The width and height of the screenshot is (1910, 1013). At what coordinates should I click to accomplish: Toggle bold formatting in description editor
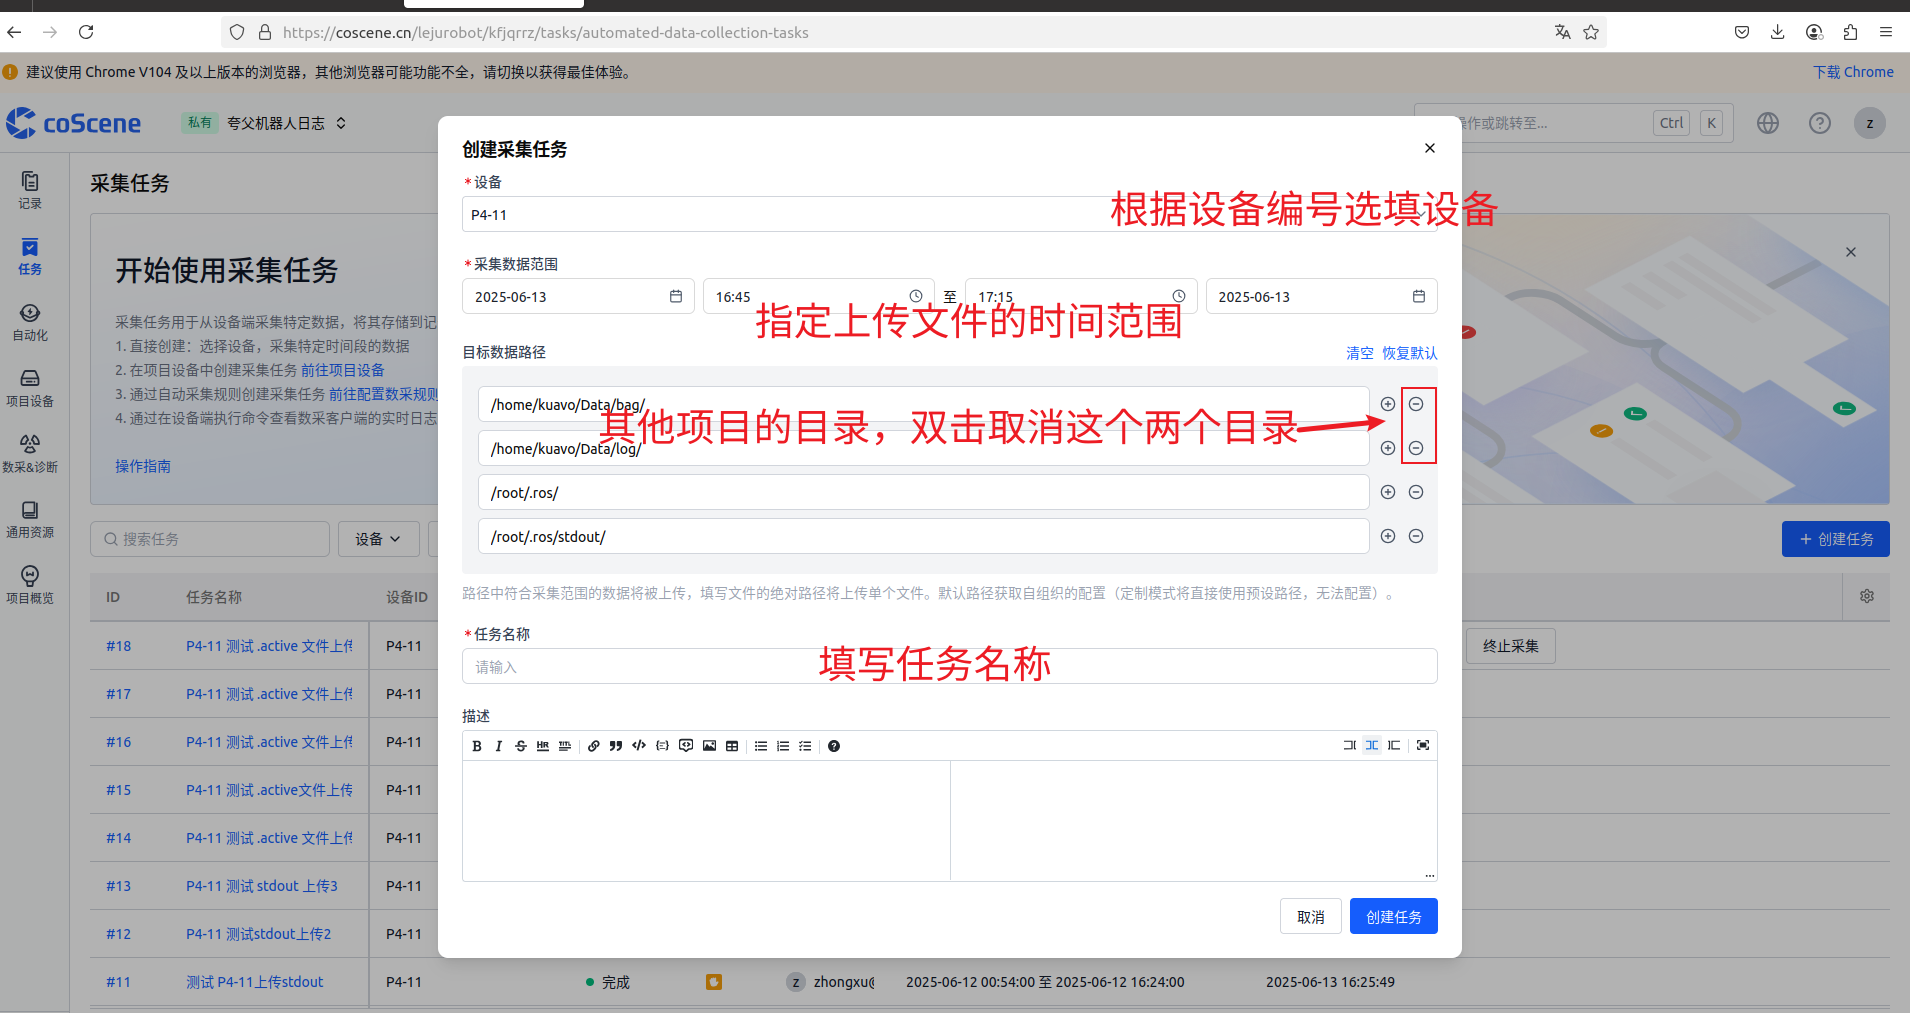click(x=477, y=746)
